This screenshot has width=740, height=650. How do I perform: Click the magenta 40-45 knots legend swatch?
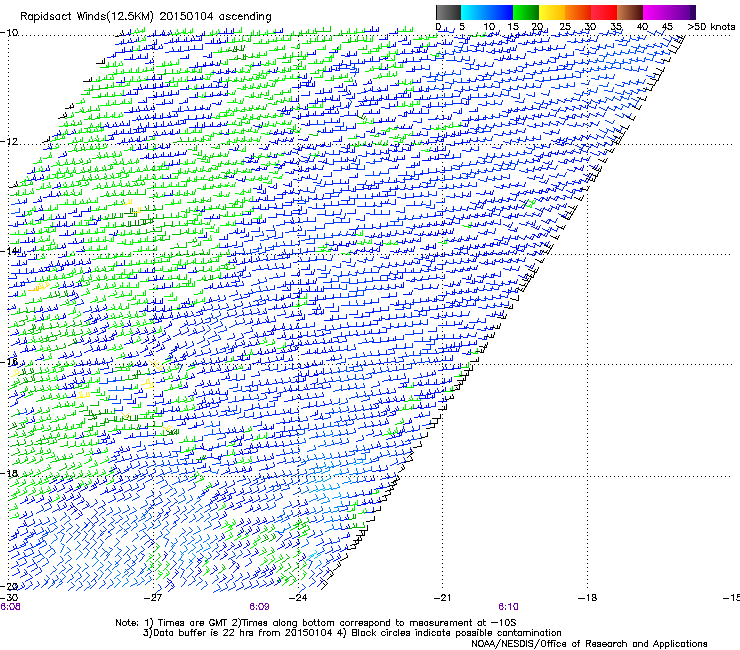pos(656,12)
